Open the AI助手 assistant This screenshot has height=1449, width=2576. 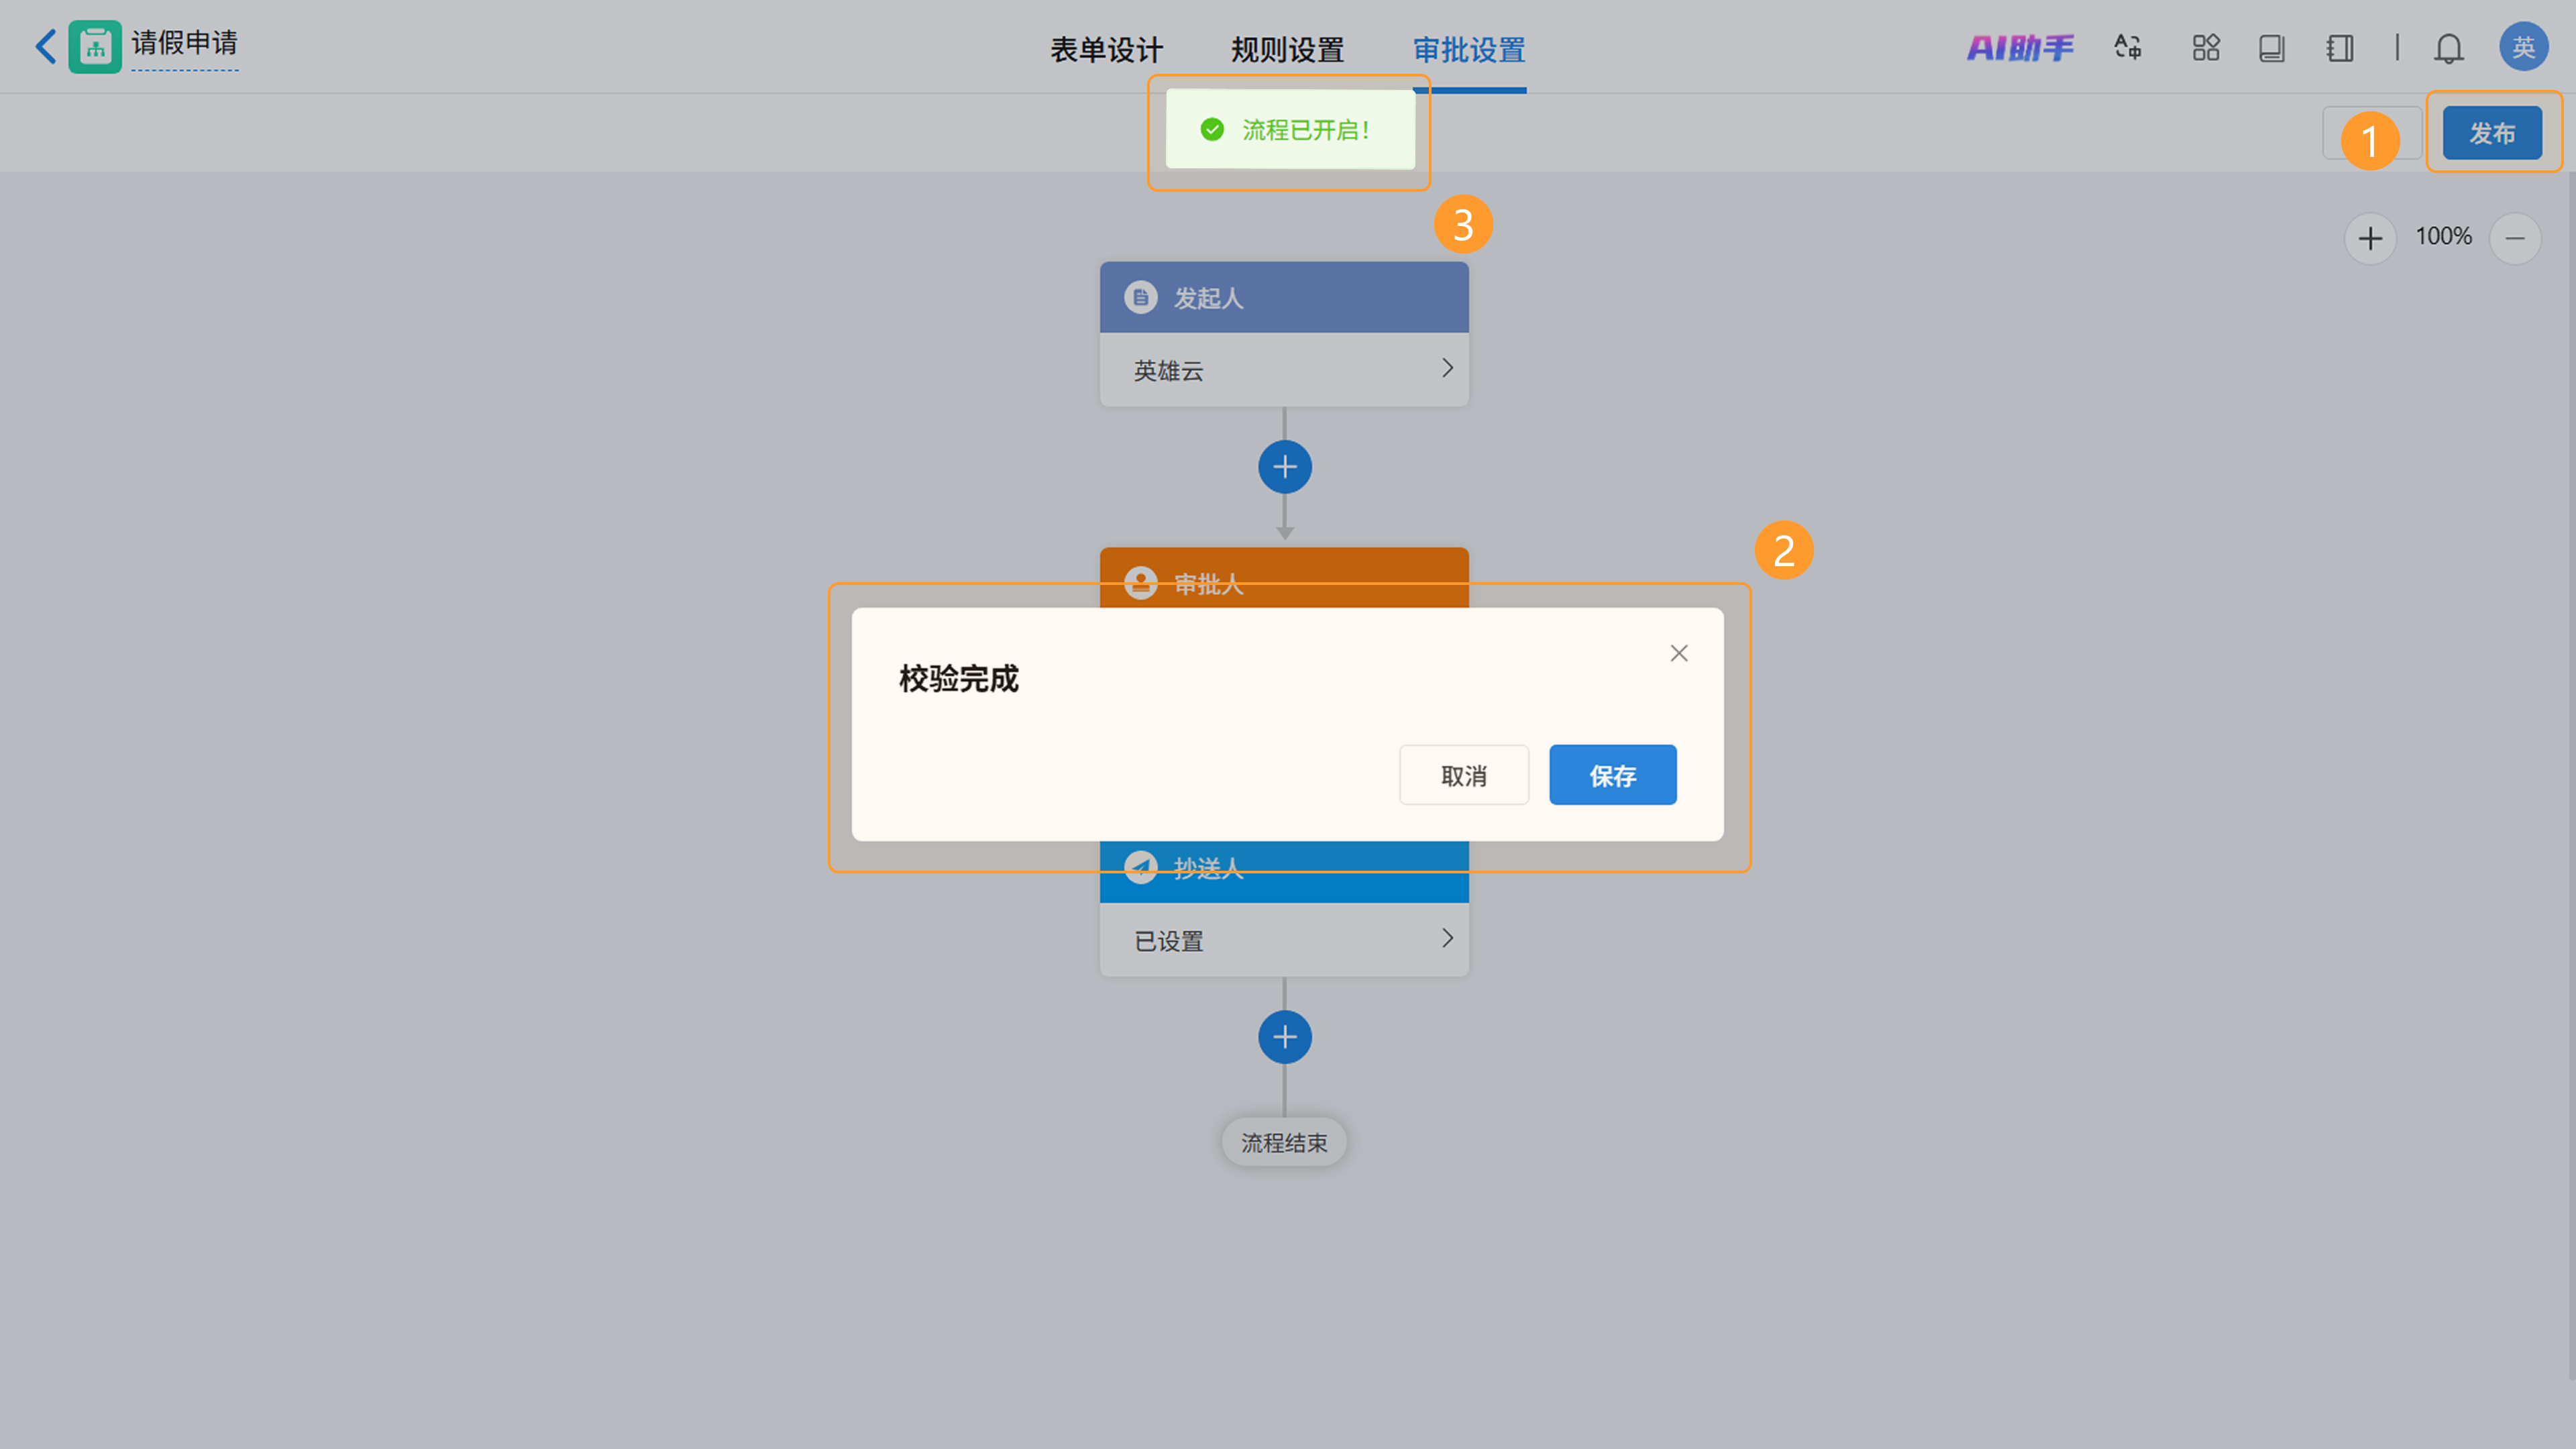click(2020, 48)
